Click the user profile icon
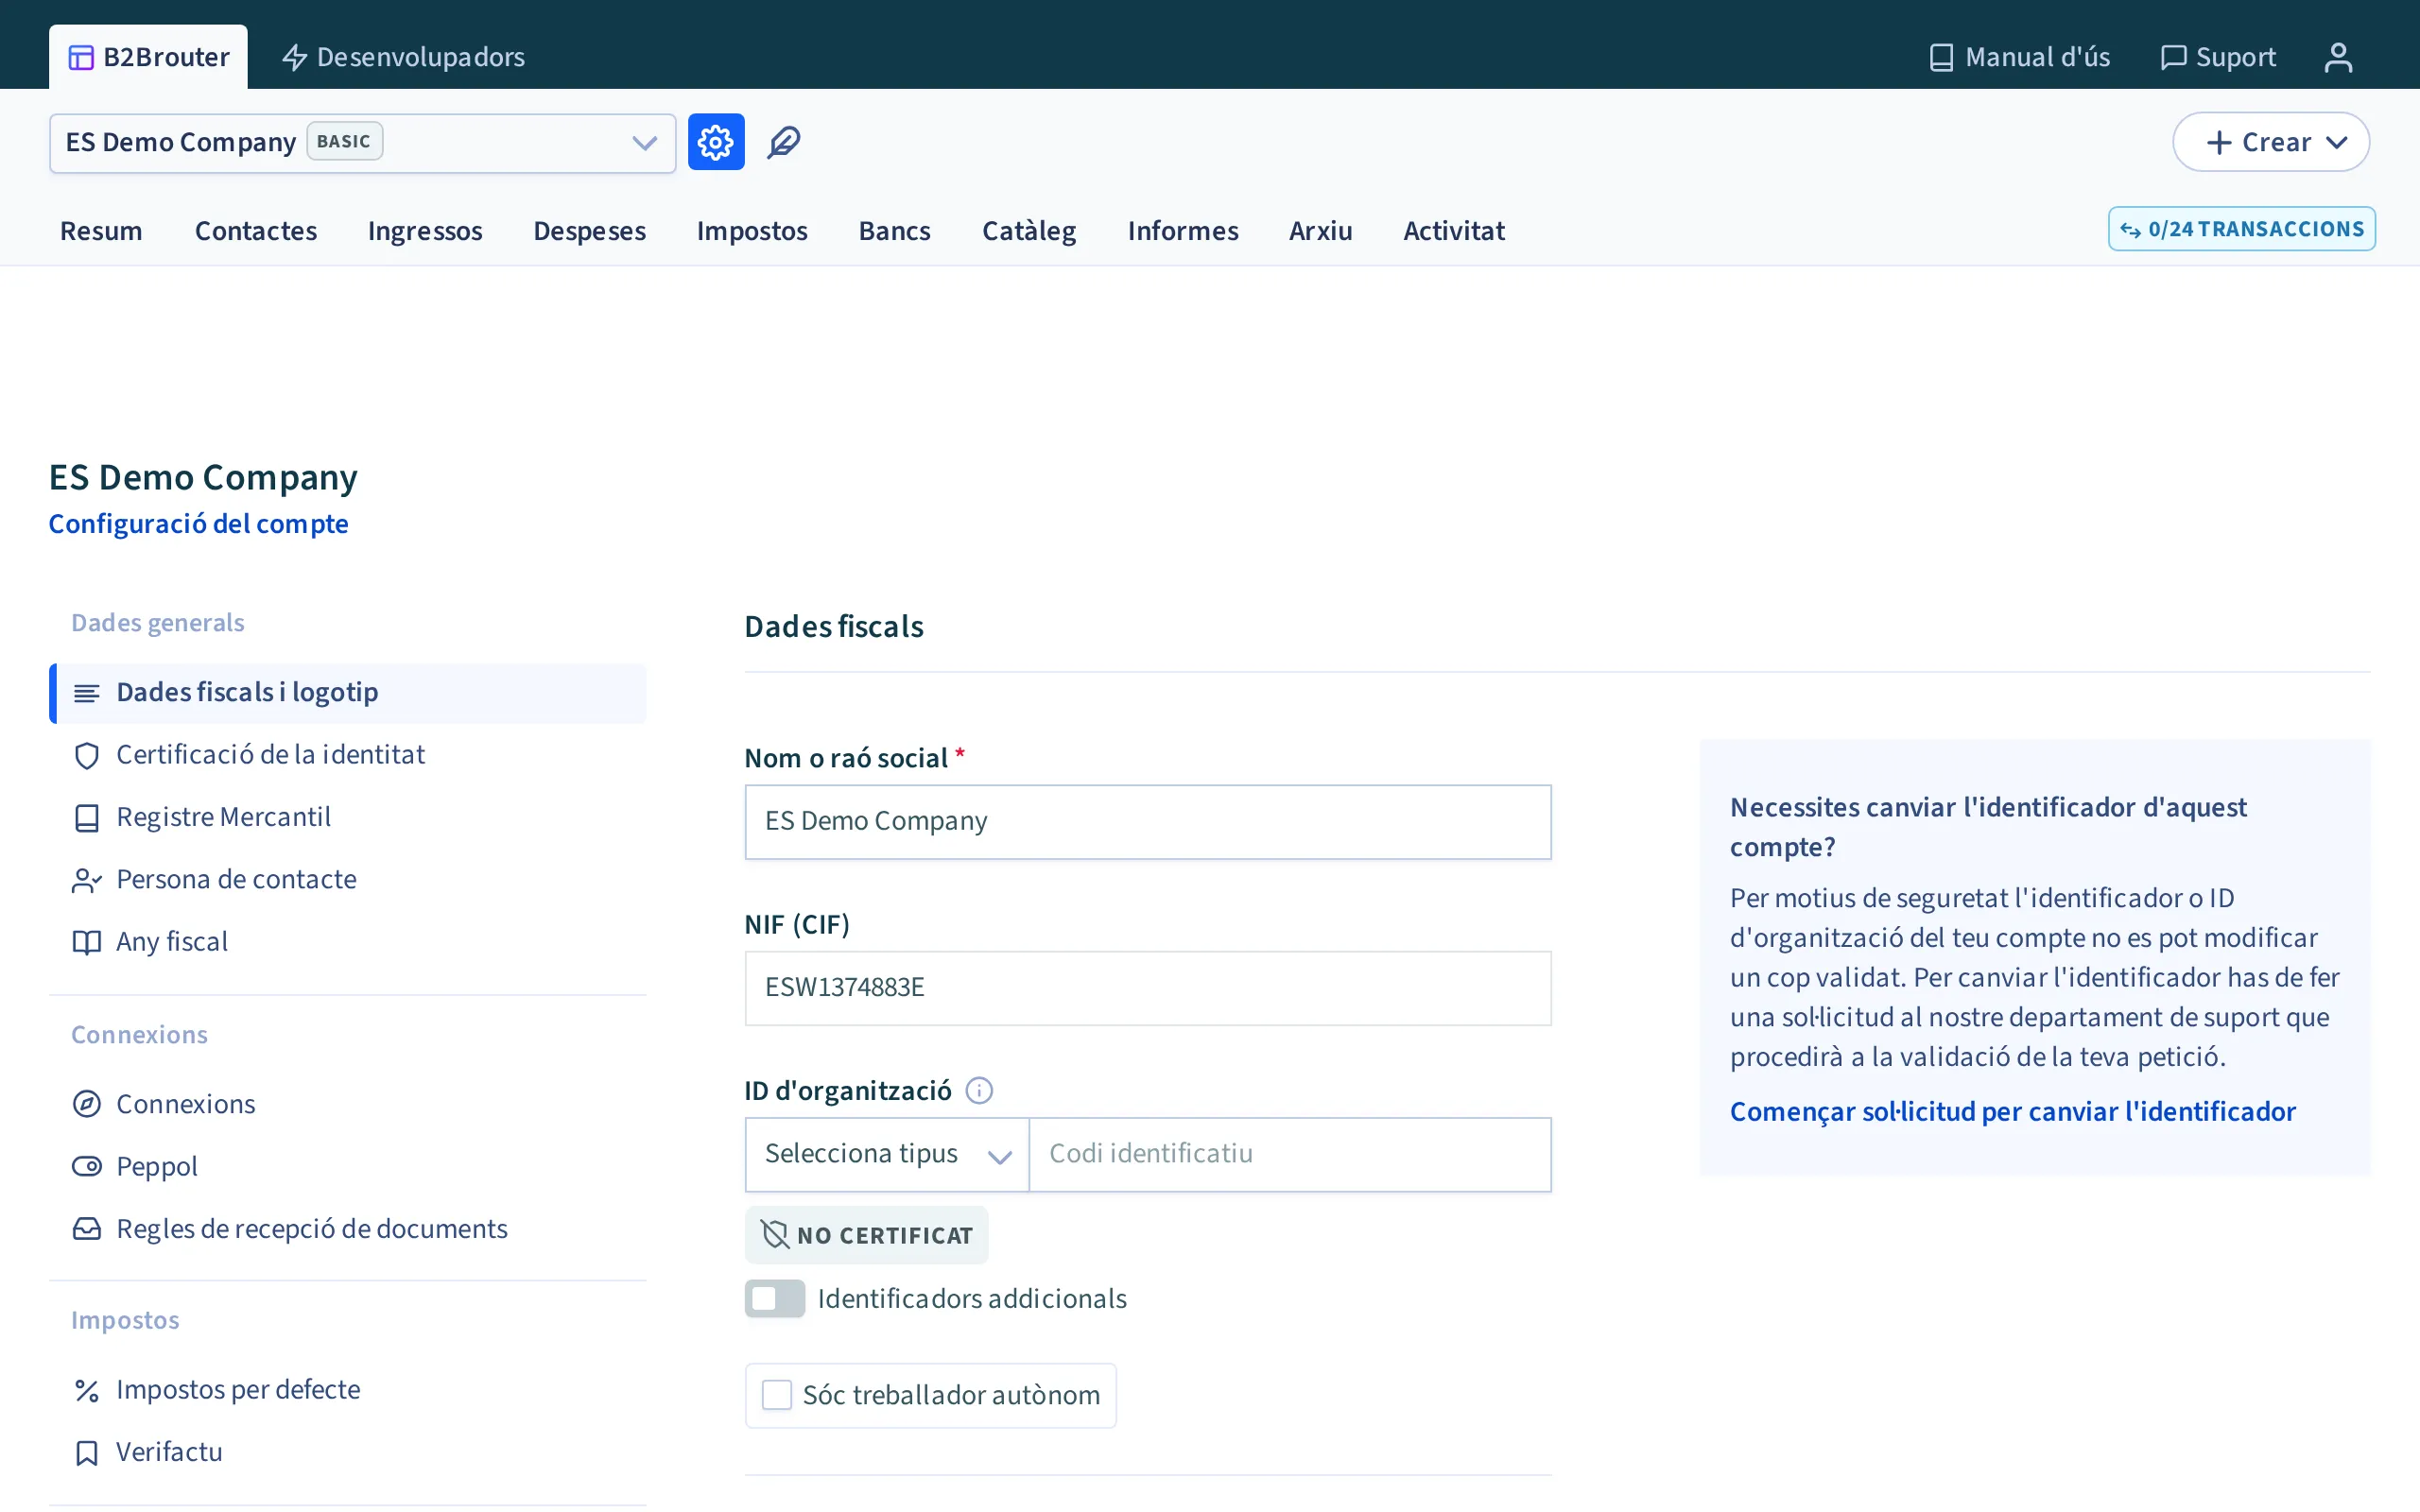2420x1512 pixels. coord(2338,57)
